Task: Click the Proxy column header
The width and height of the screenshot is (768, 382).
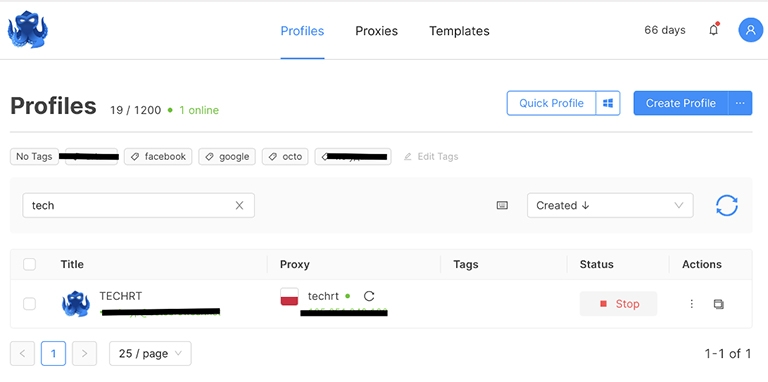Action: [x=294, y=264]
